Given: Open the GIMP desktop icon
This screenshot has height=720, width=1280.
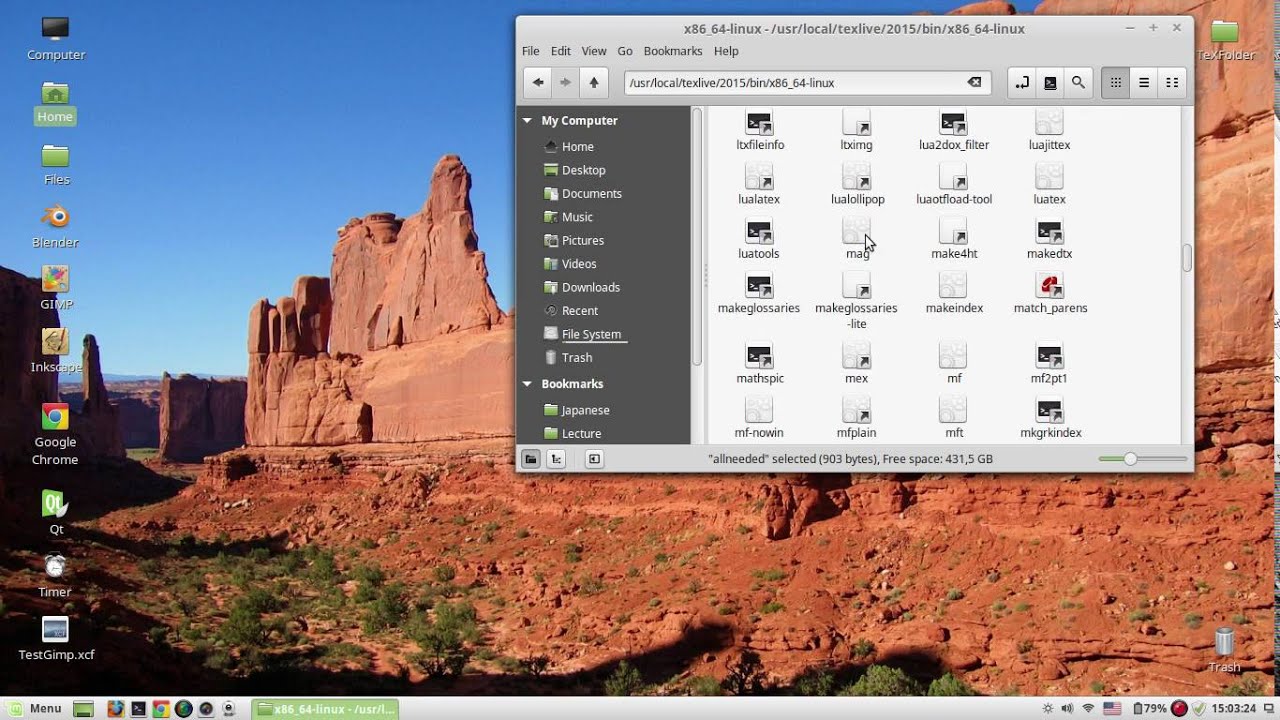Looking at the screenshot, I should pos(55,279).
